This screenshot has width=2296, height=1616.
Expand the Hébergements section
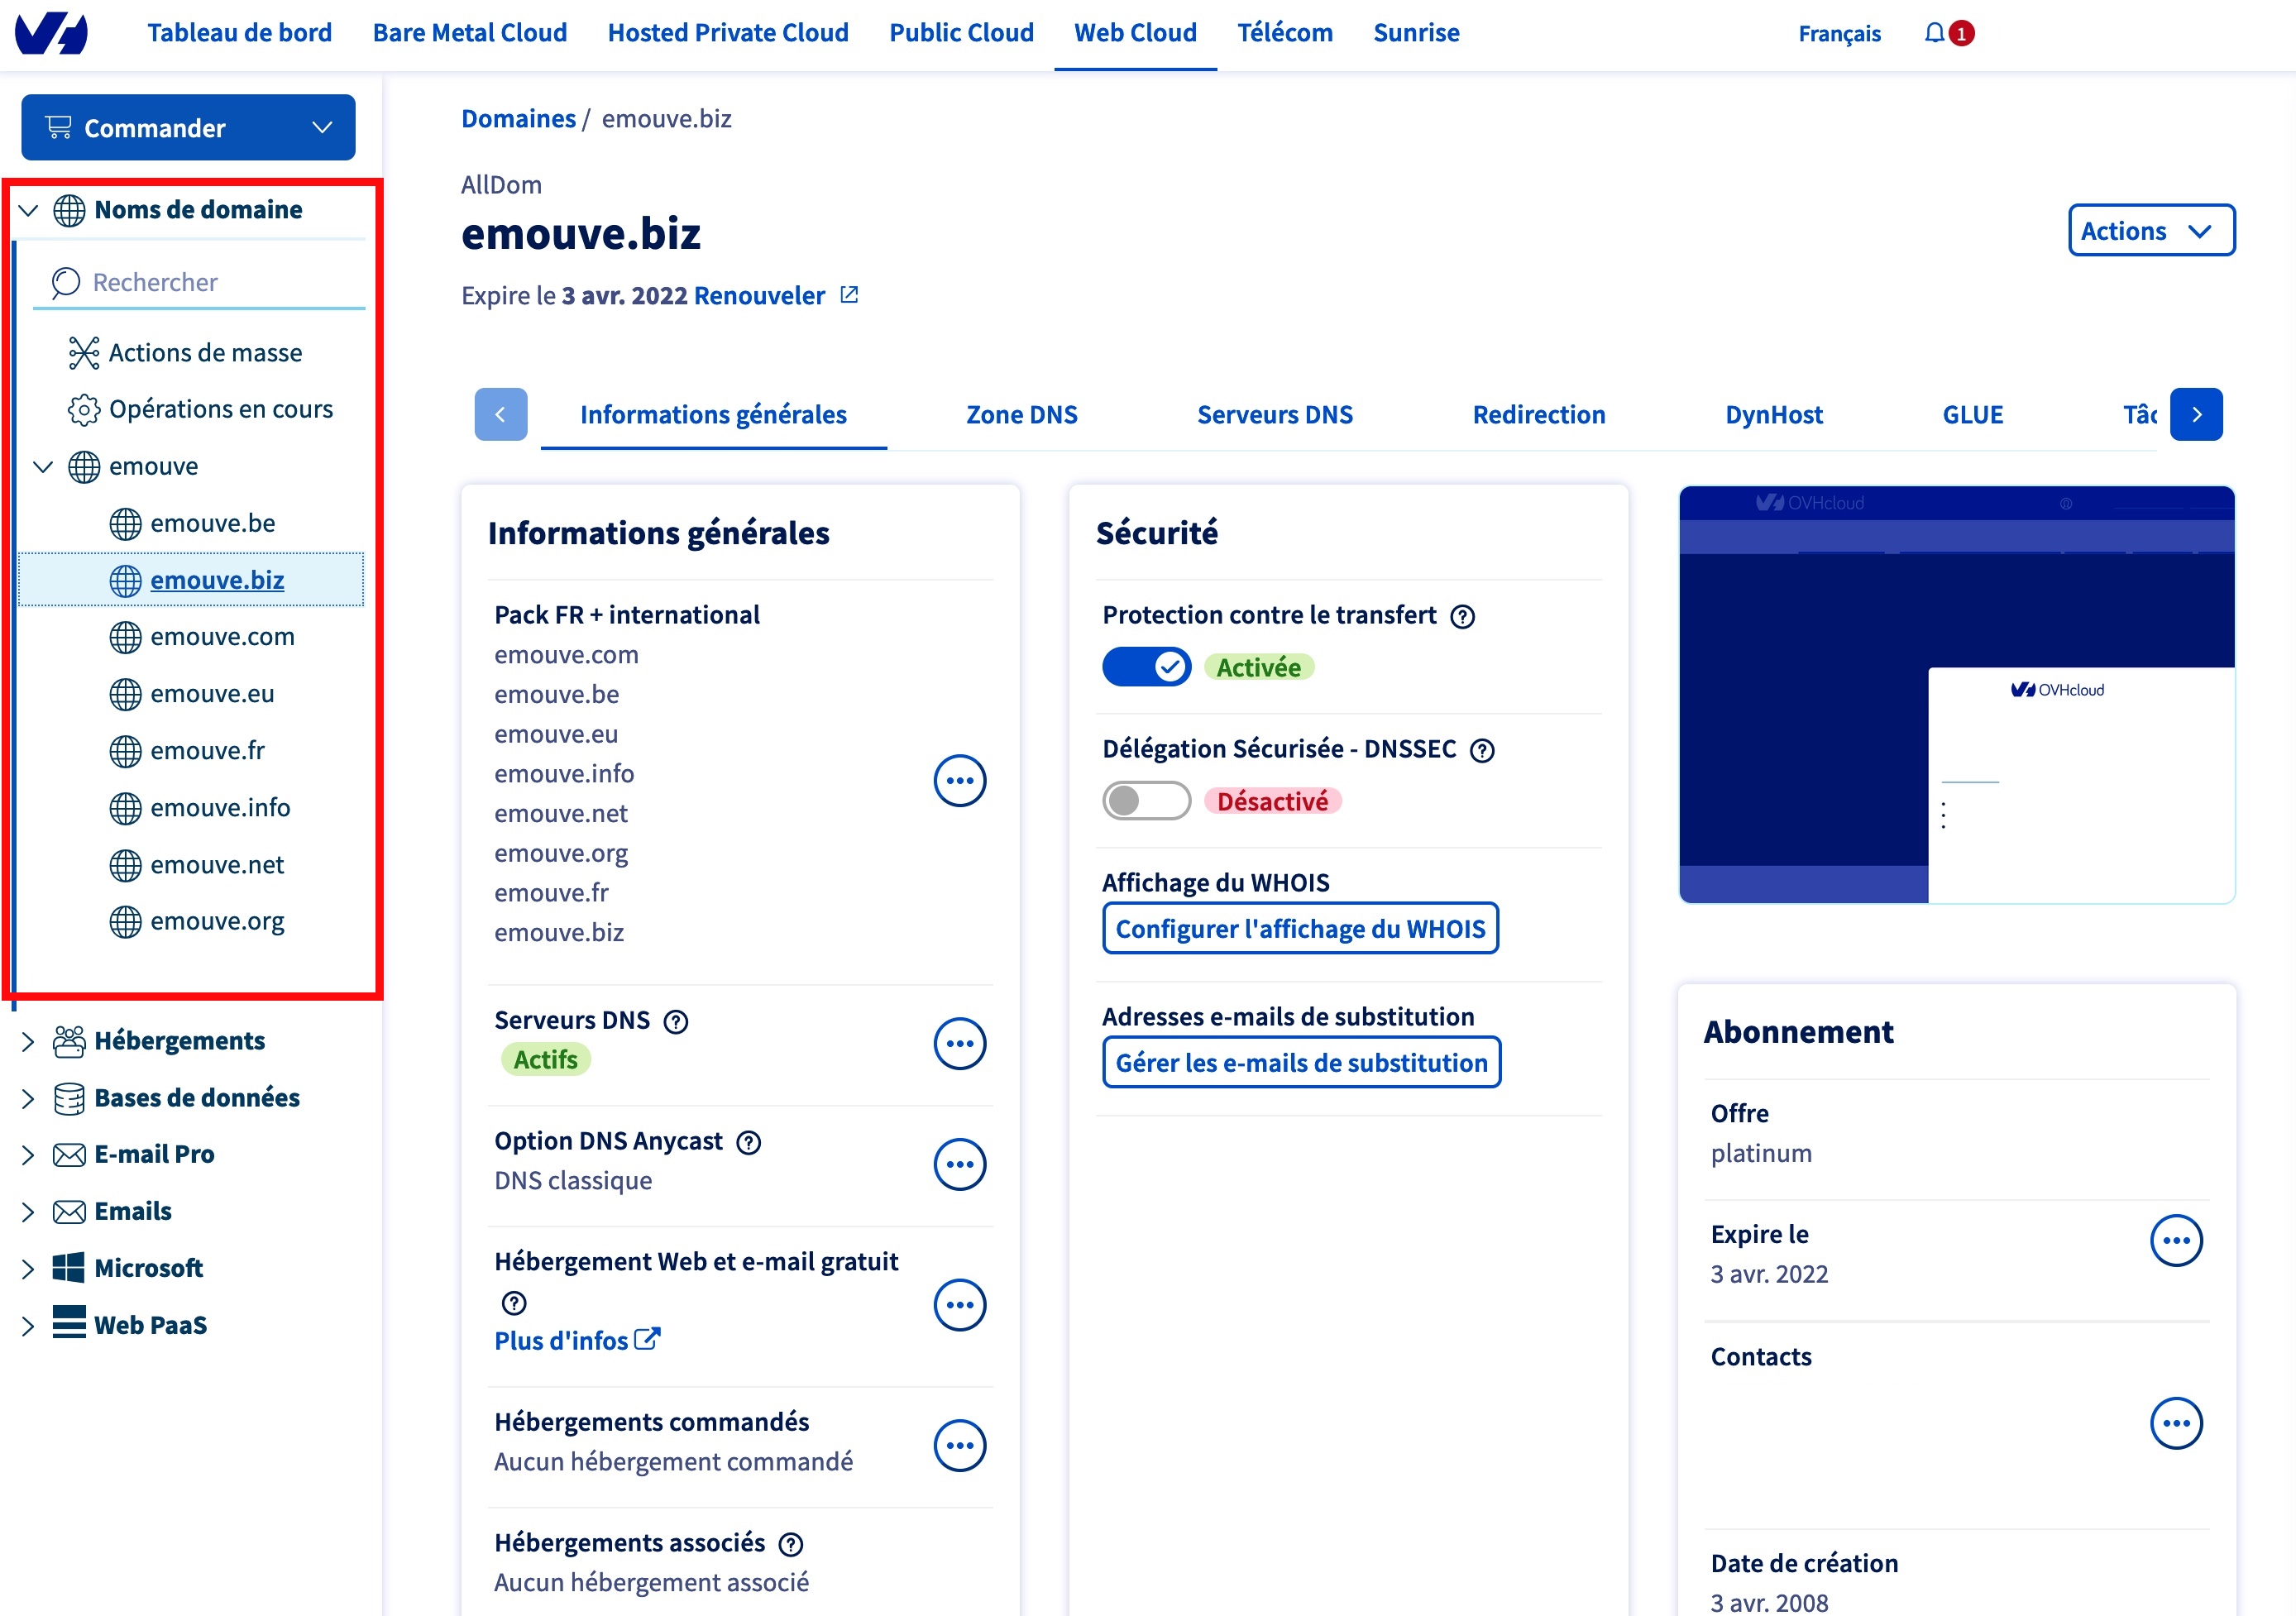coord(28,1042)
